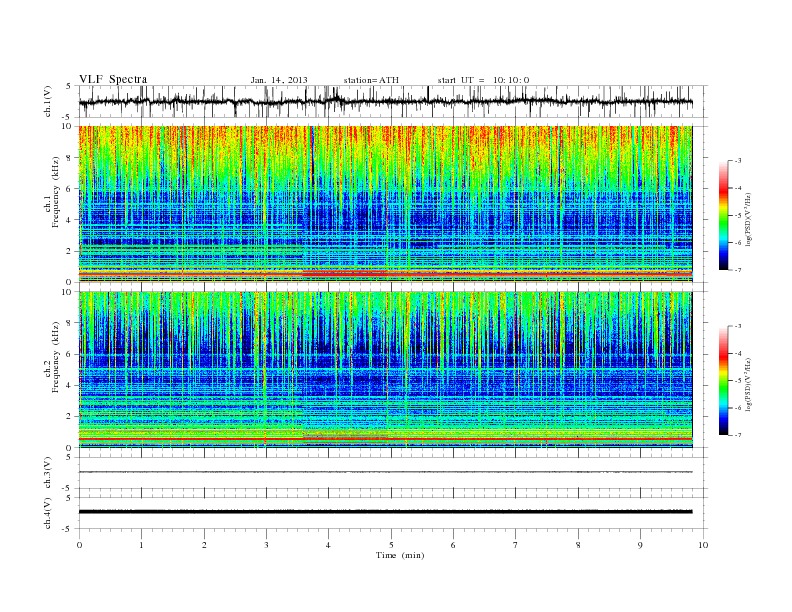Click inside the ch.2 spectrogram panel
Screen dimensions: 792x612
[385, 369]
